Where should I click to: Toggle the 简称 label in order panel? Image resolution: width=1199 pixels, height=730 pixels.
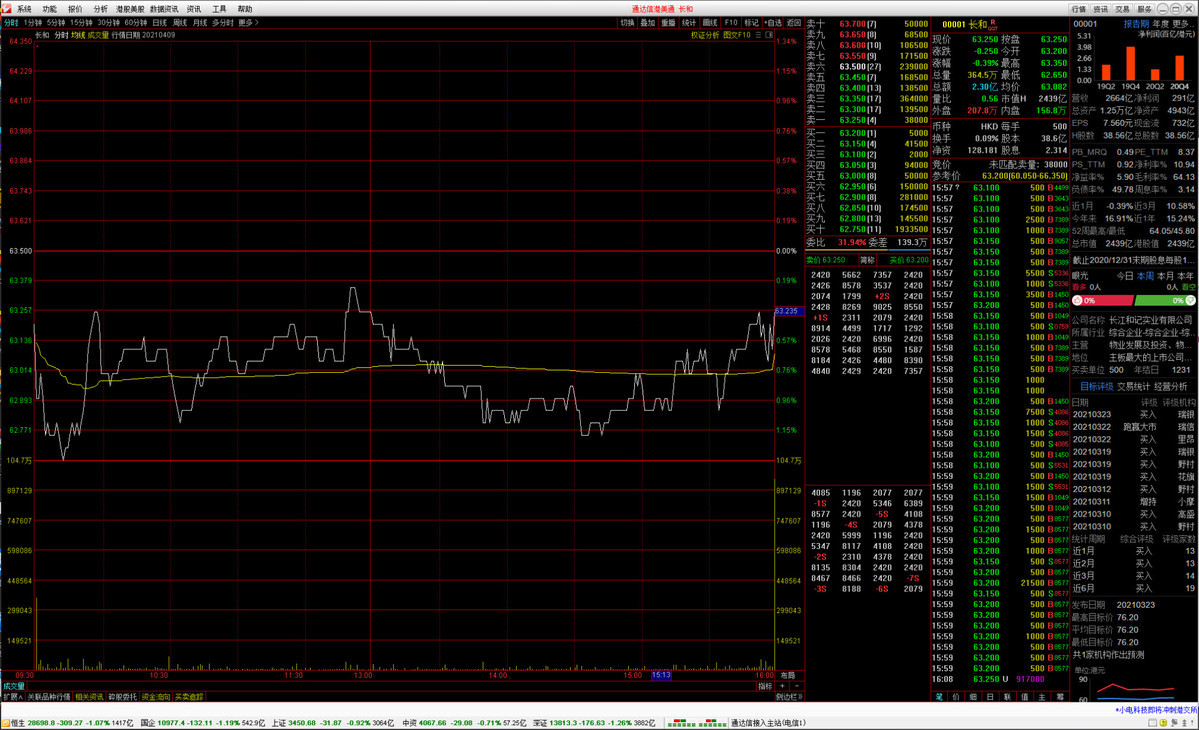coord(867,261)
